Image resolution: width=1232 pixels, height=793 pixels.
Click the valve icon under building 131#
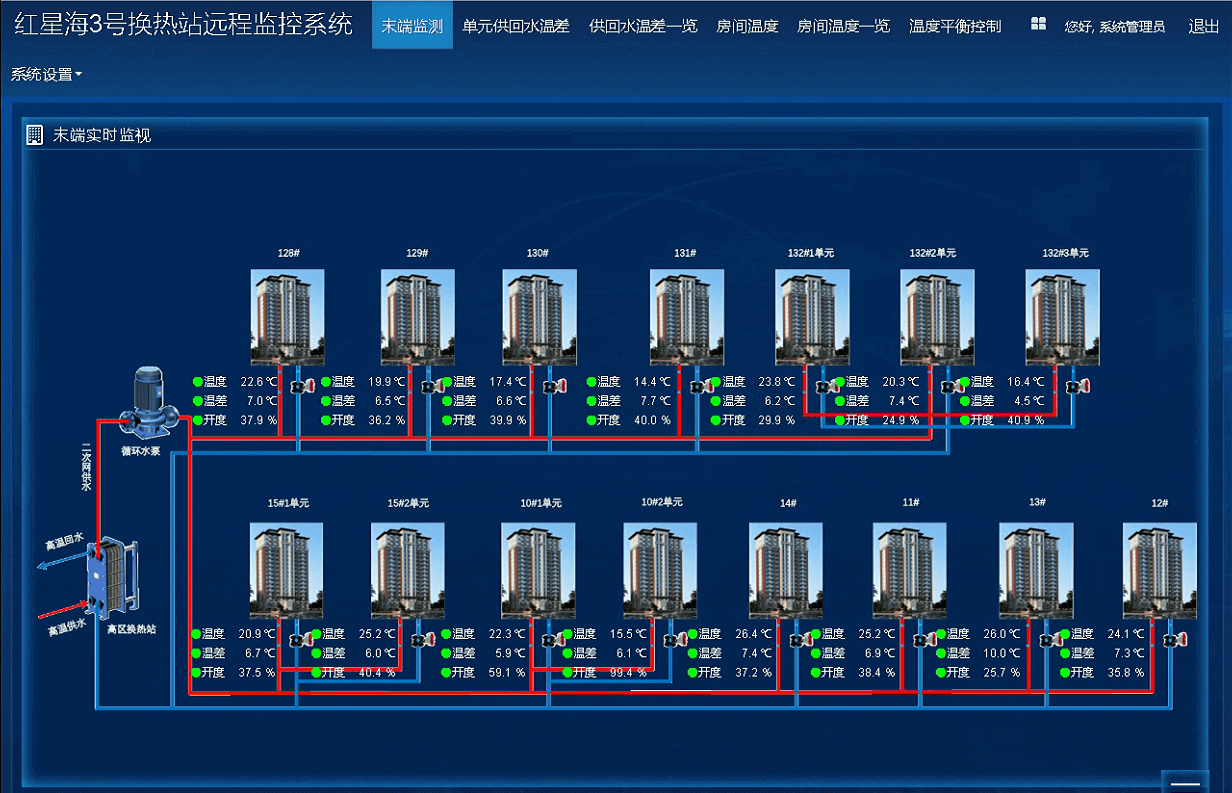tap(702, 386)
